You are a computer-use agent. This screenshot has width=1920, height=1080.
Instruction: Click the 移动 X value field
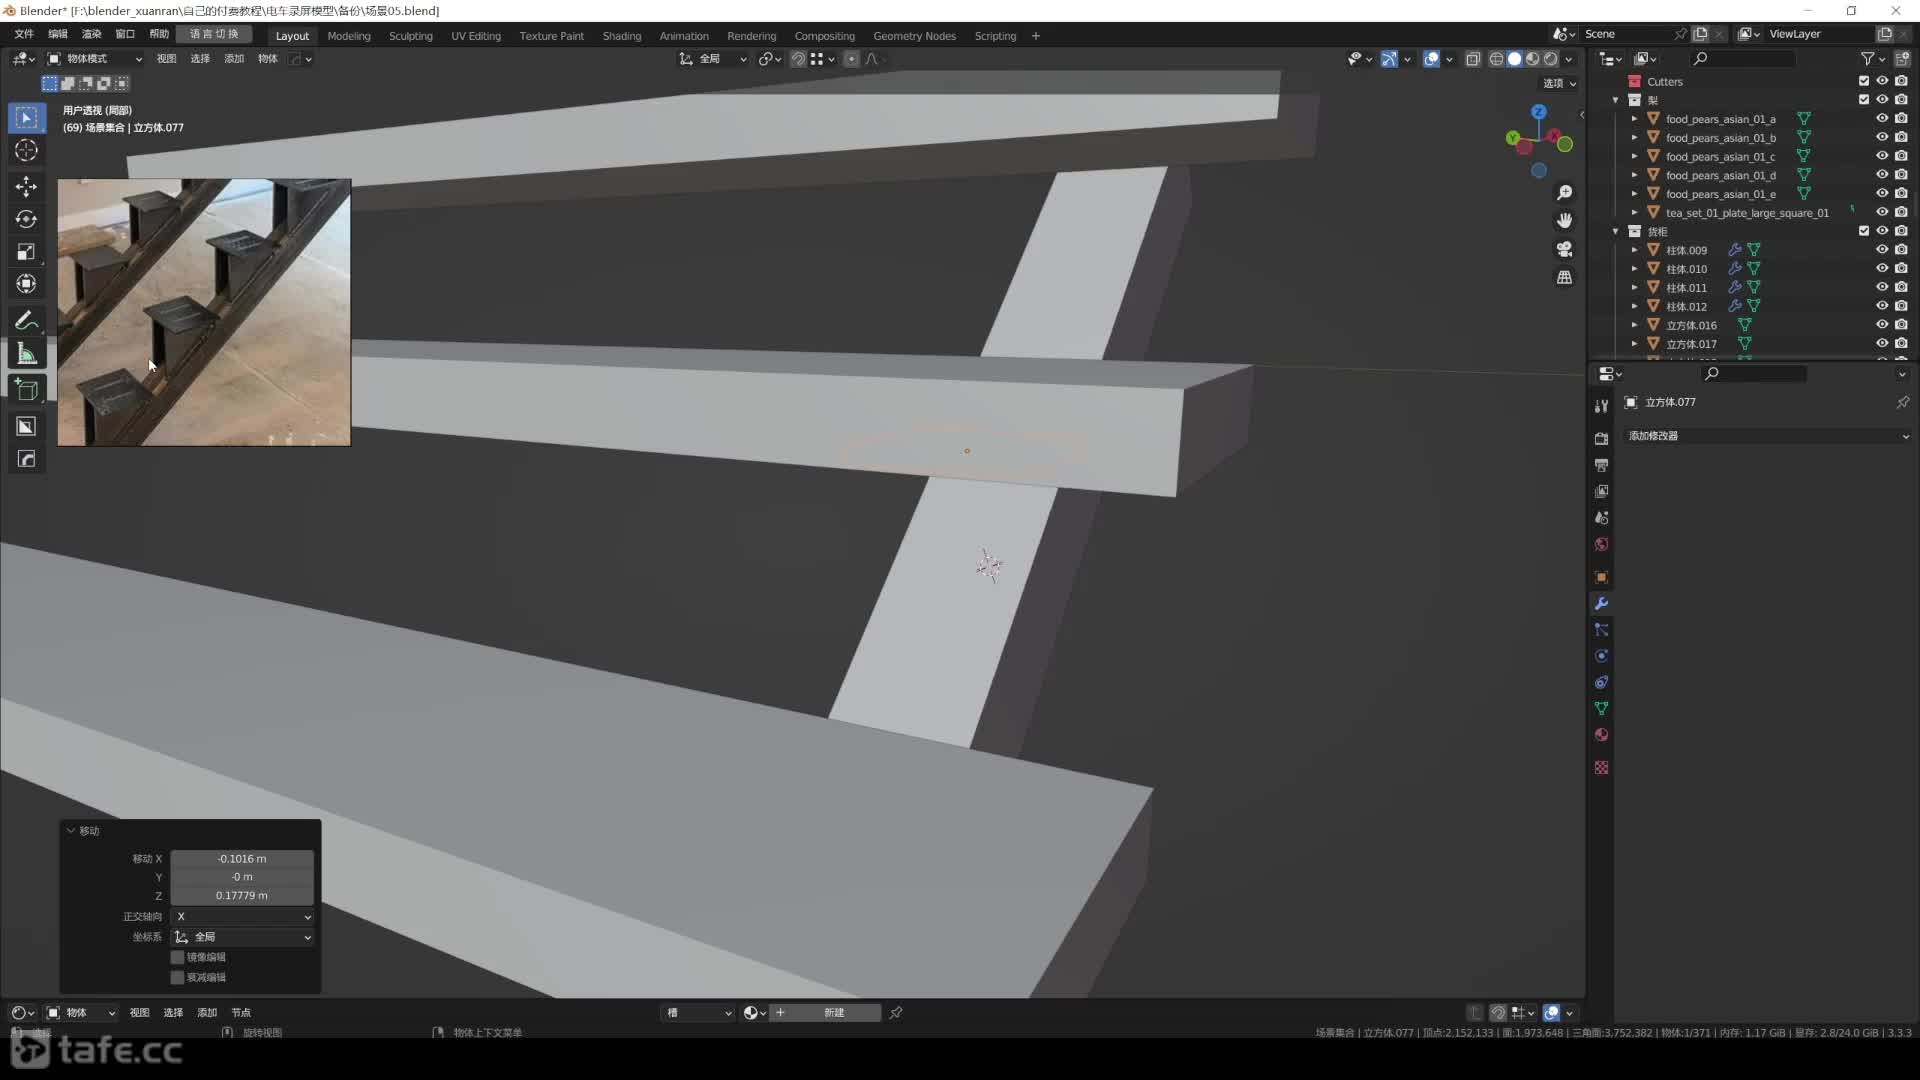click(x=242, y=859)
